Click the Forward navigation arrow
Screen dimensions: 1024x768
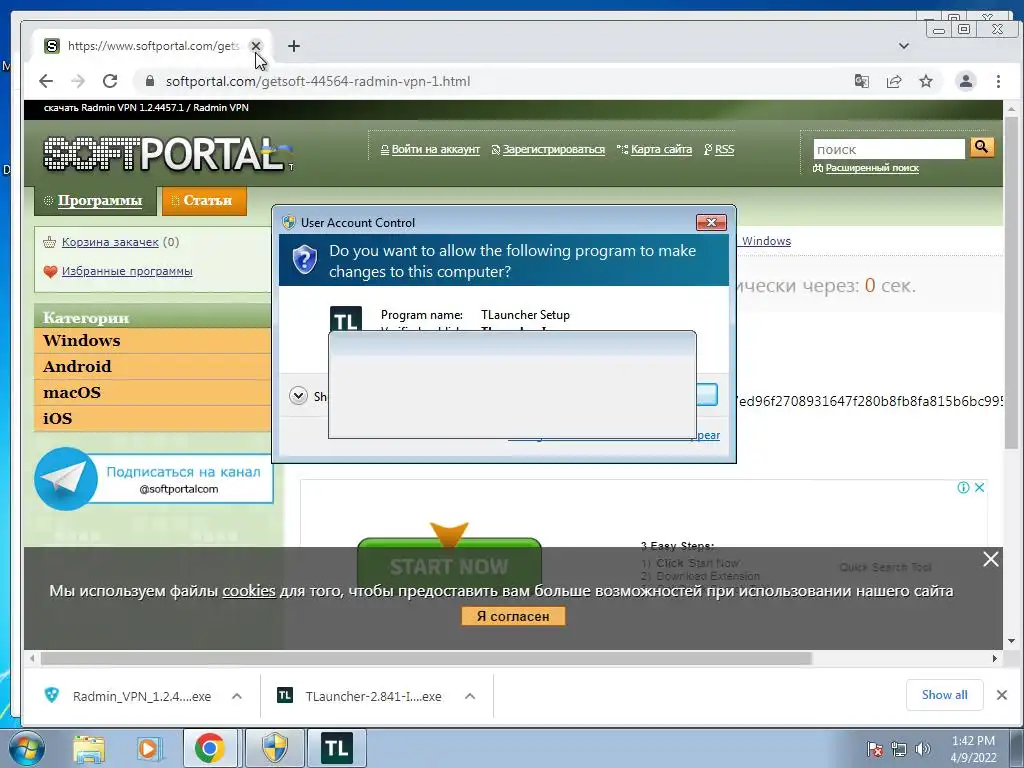pos(78,81)
